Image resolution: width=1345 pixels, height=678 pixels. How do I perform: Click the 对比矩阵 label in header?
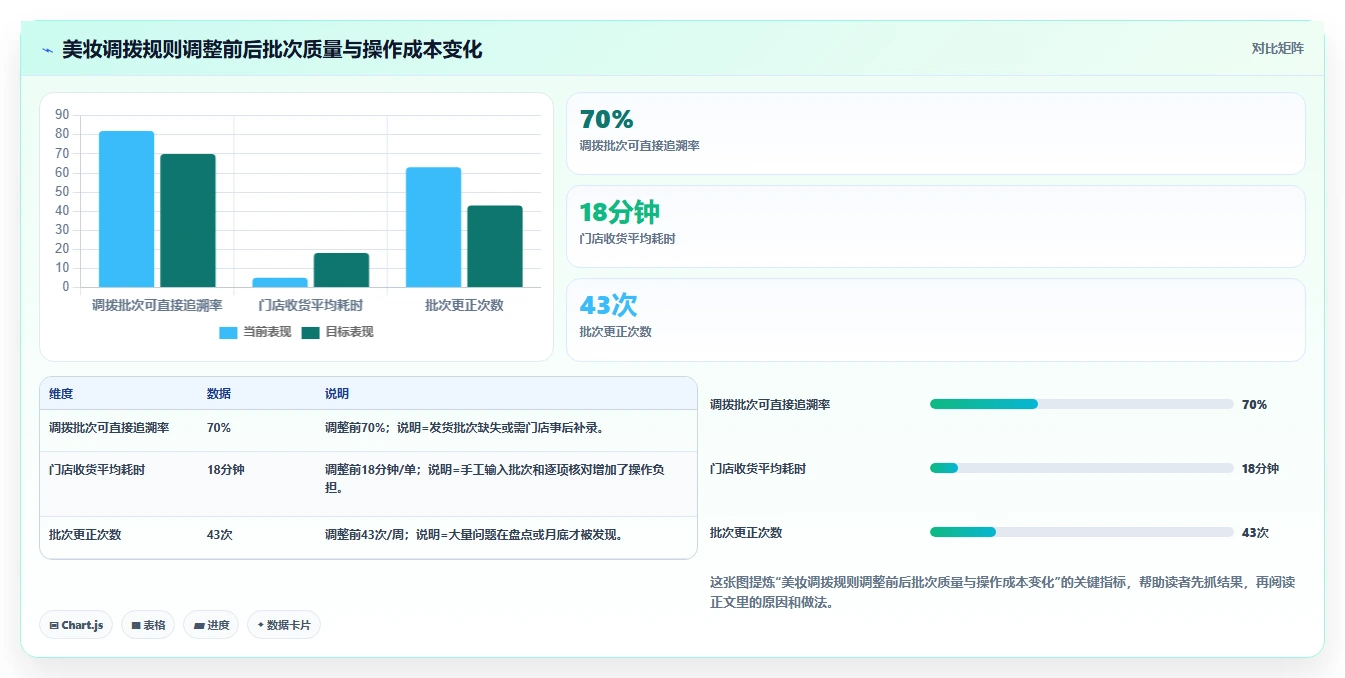[1277, 48]
